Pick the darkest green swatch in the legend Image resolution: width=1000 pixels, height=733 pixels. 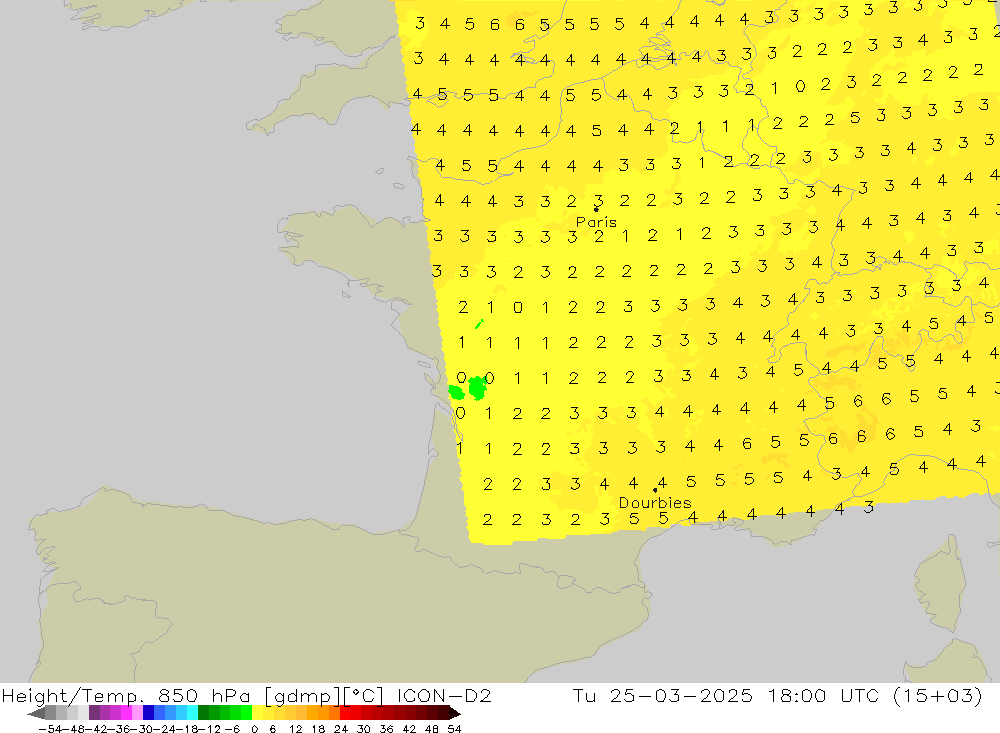(x=203, y=713)
